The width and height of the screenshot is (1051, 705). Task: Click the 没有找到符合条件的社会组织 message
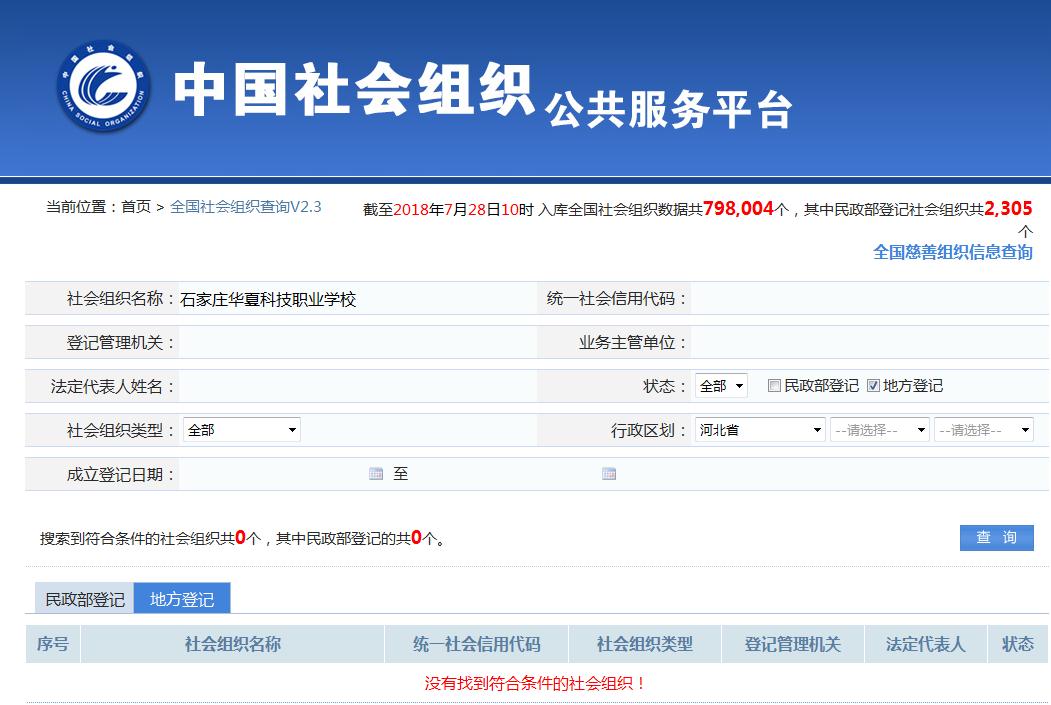pos(535,683)
